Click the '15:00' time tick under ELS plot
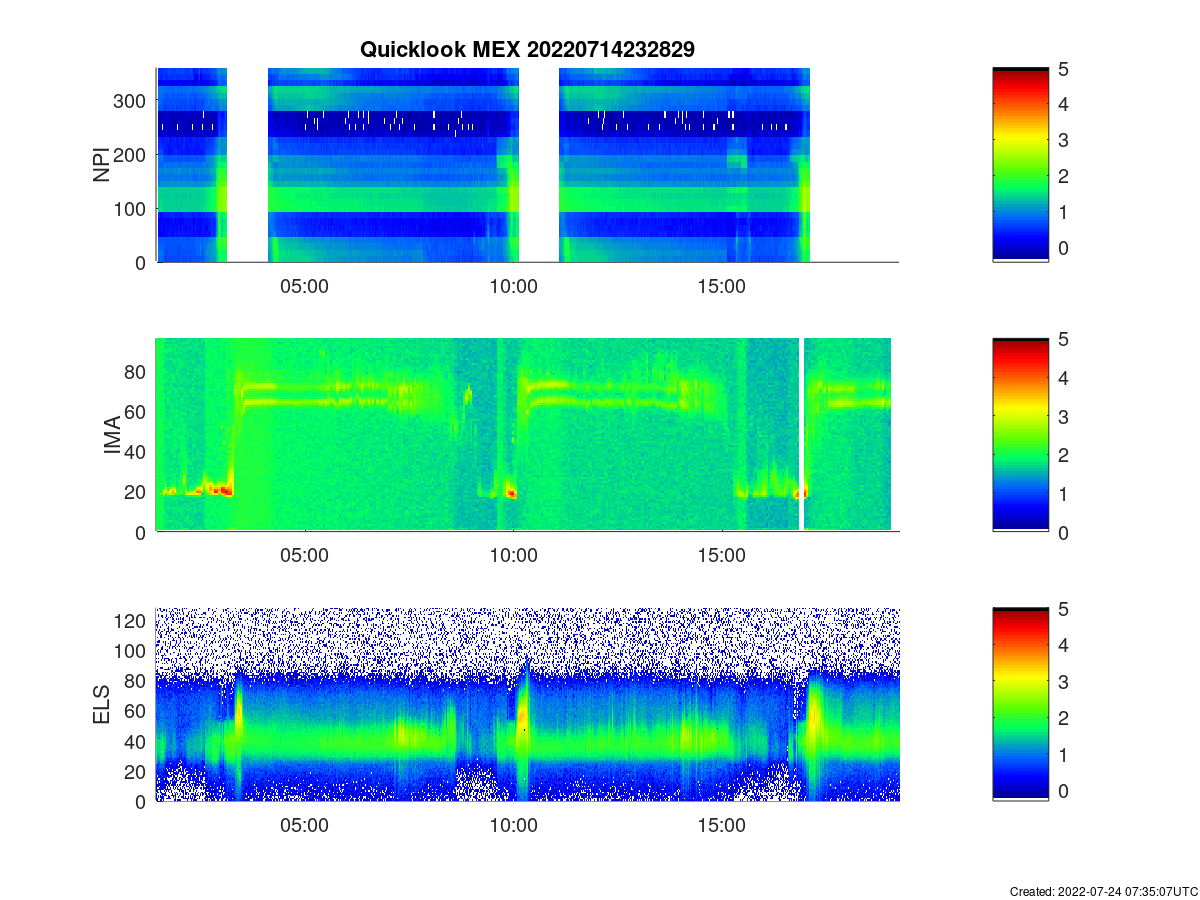The image size is (1200, 900). click(x=722, y=826)
